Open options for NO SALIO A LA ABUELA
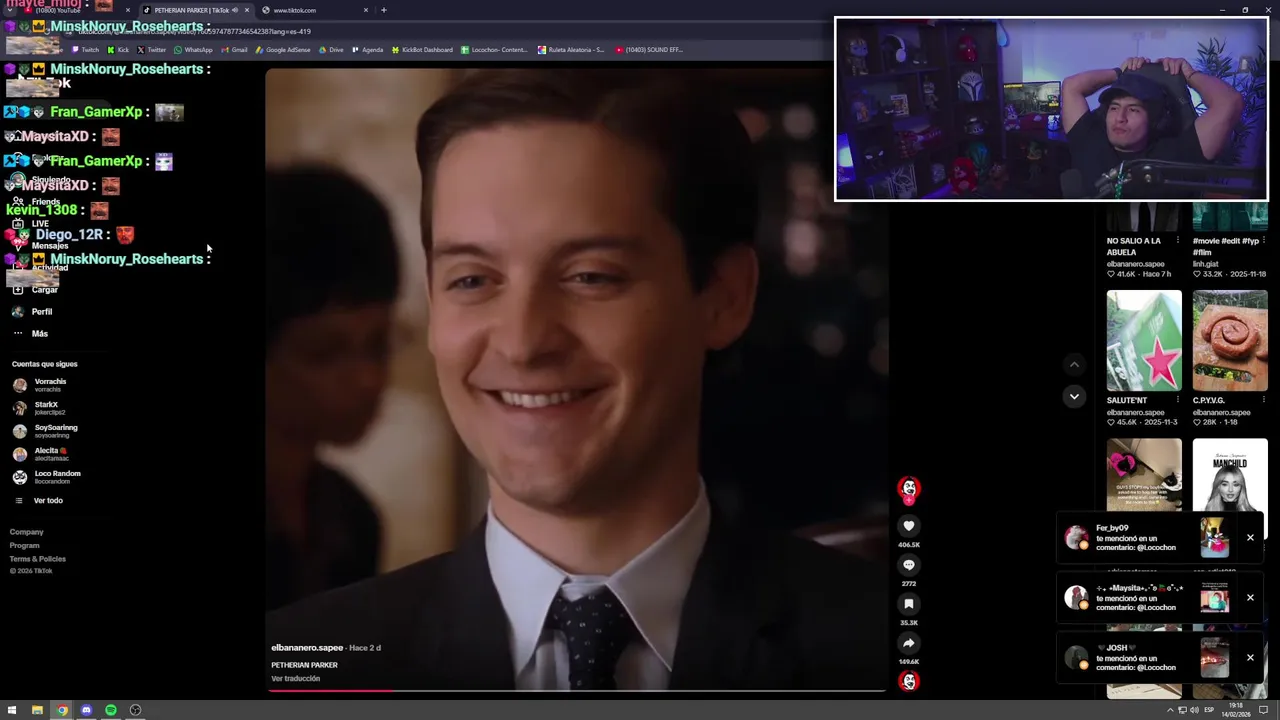 [x=1177, y=241]
